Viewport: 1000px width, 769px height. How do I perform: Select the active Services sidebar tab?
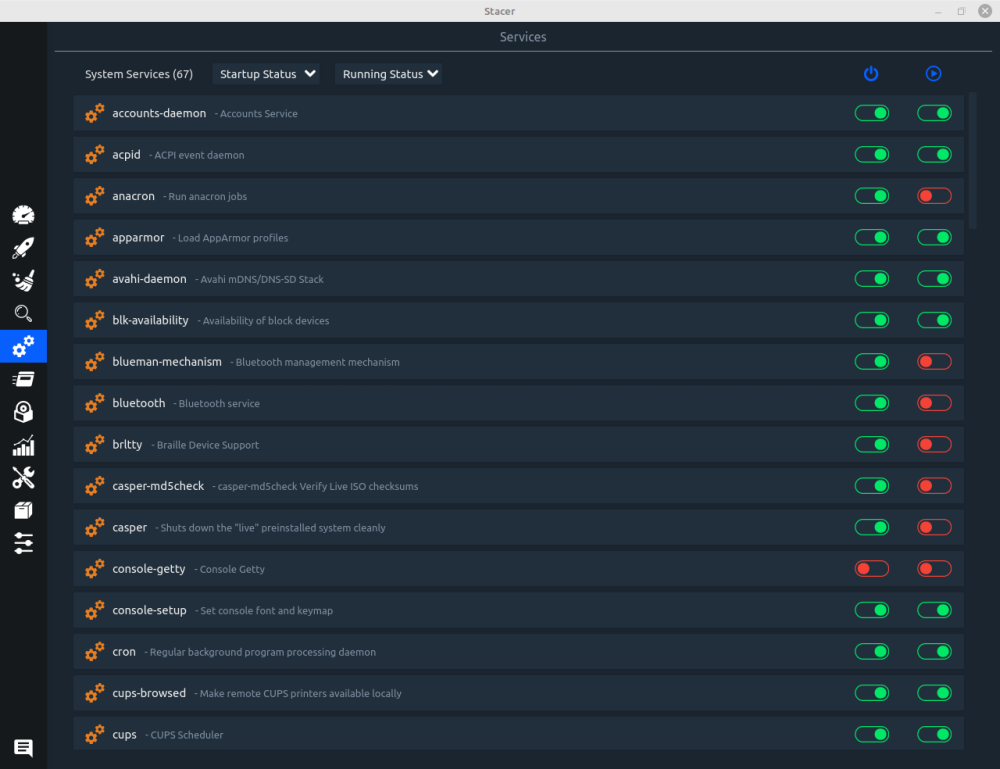point(23,346)
